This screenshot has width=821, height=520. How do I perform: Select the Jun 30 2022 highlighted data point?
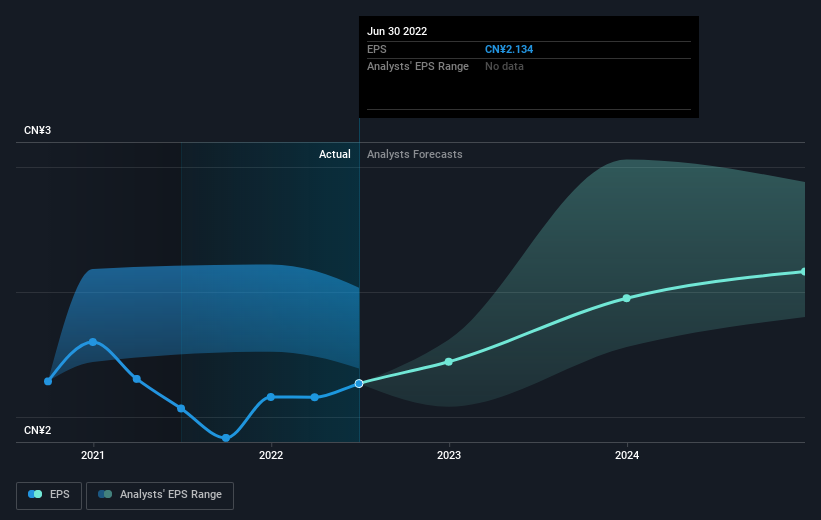click(359, 384)
